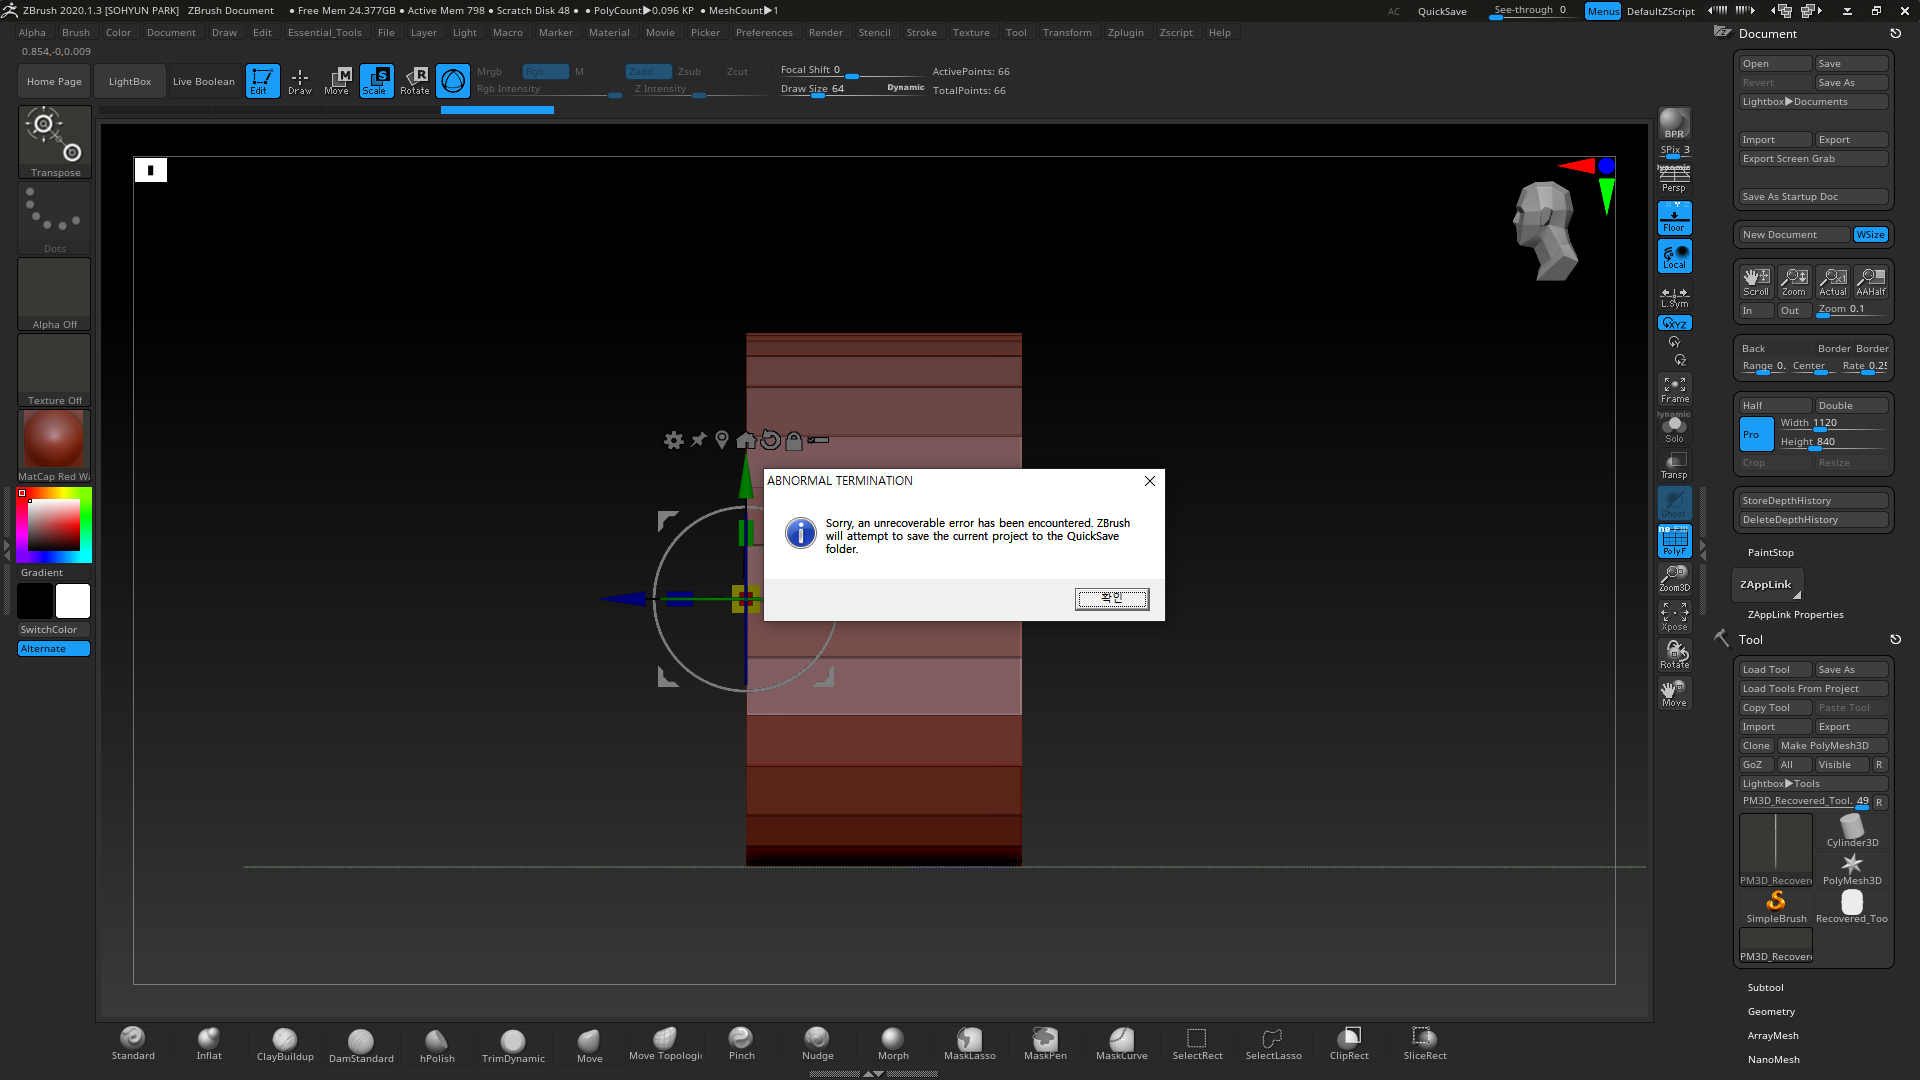This screenshot has height=1080, width=1920.
Task: Click the MatCap Red Wax material swatch
Action: coord(54,439)
